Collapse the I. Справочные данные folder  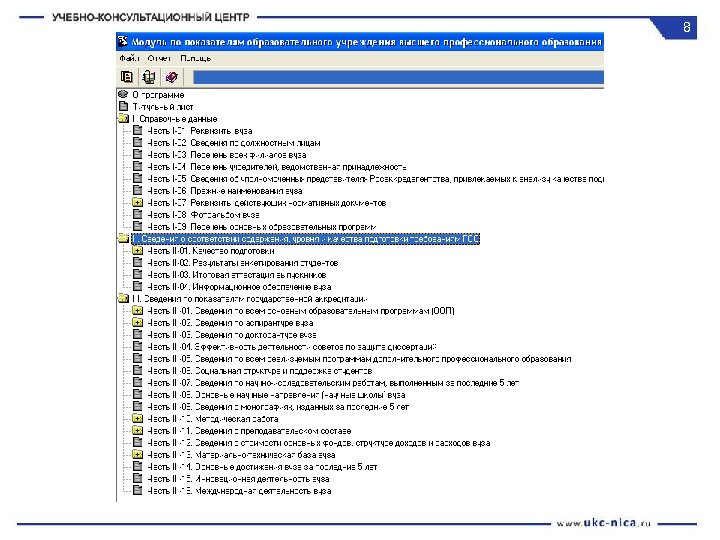[x=124, y=118]
